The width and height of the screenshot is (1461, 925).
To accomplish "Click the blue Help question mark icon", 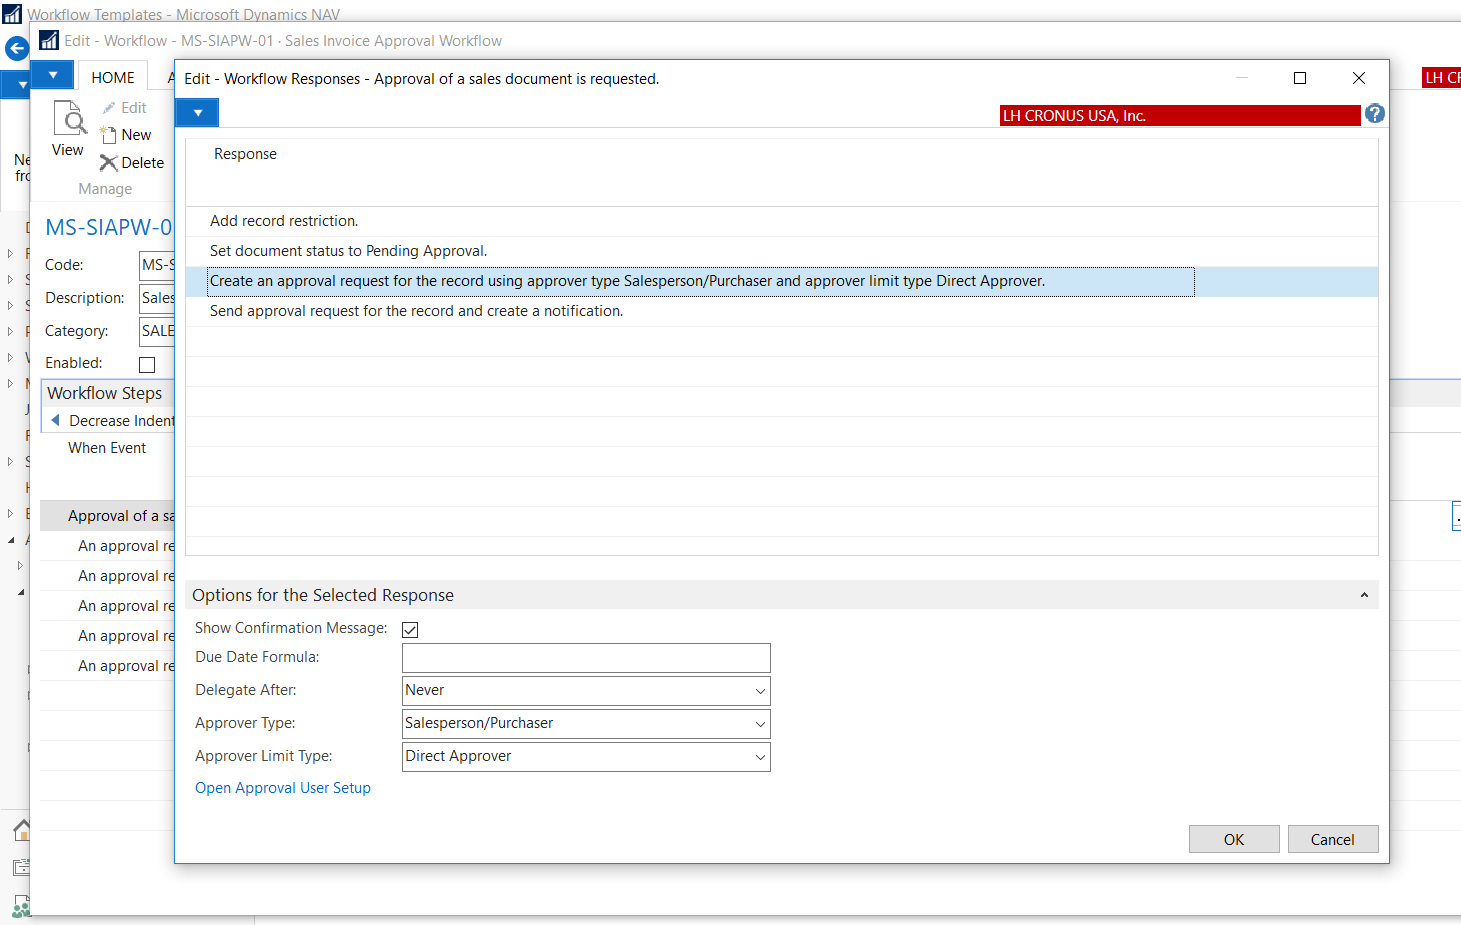I will tap(1375, 114).
